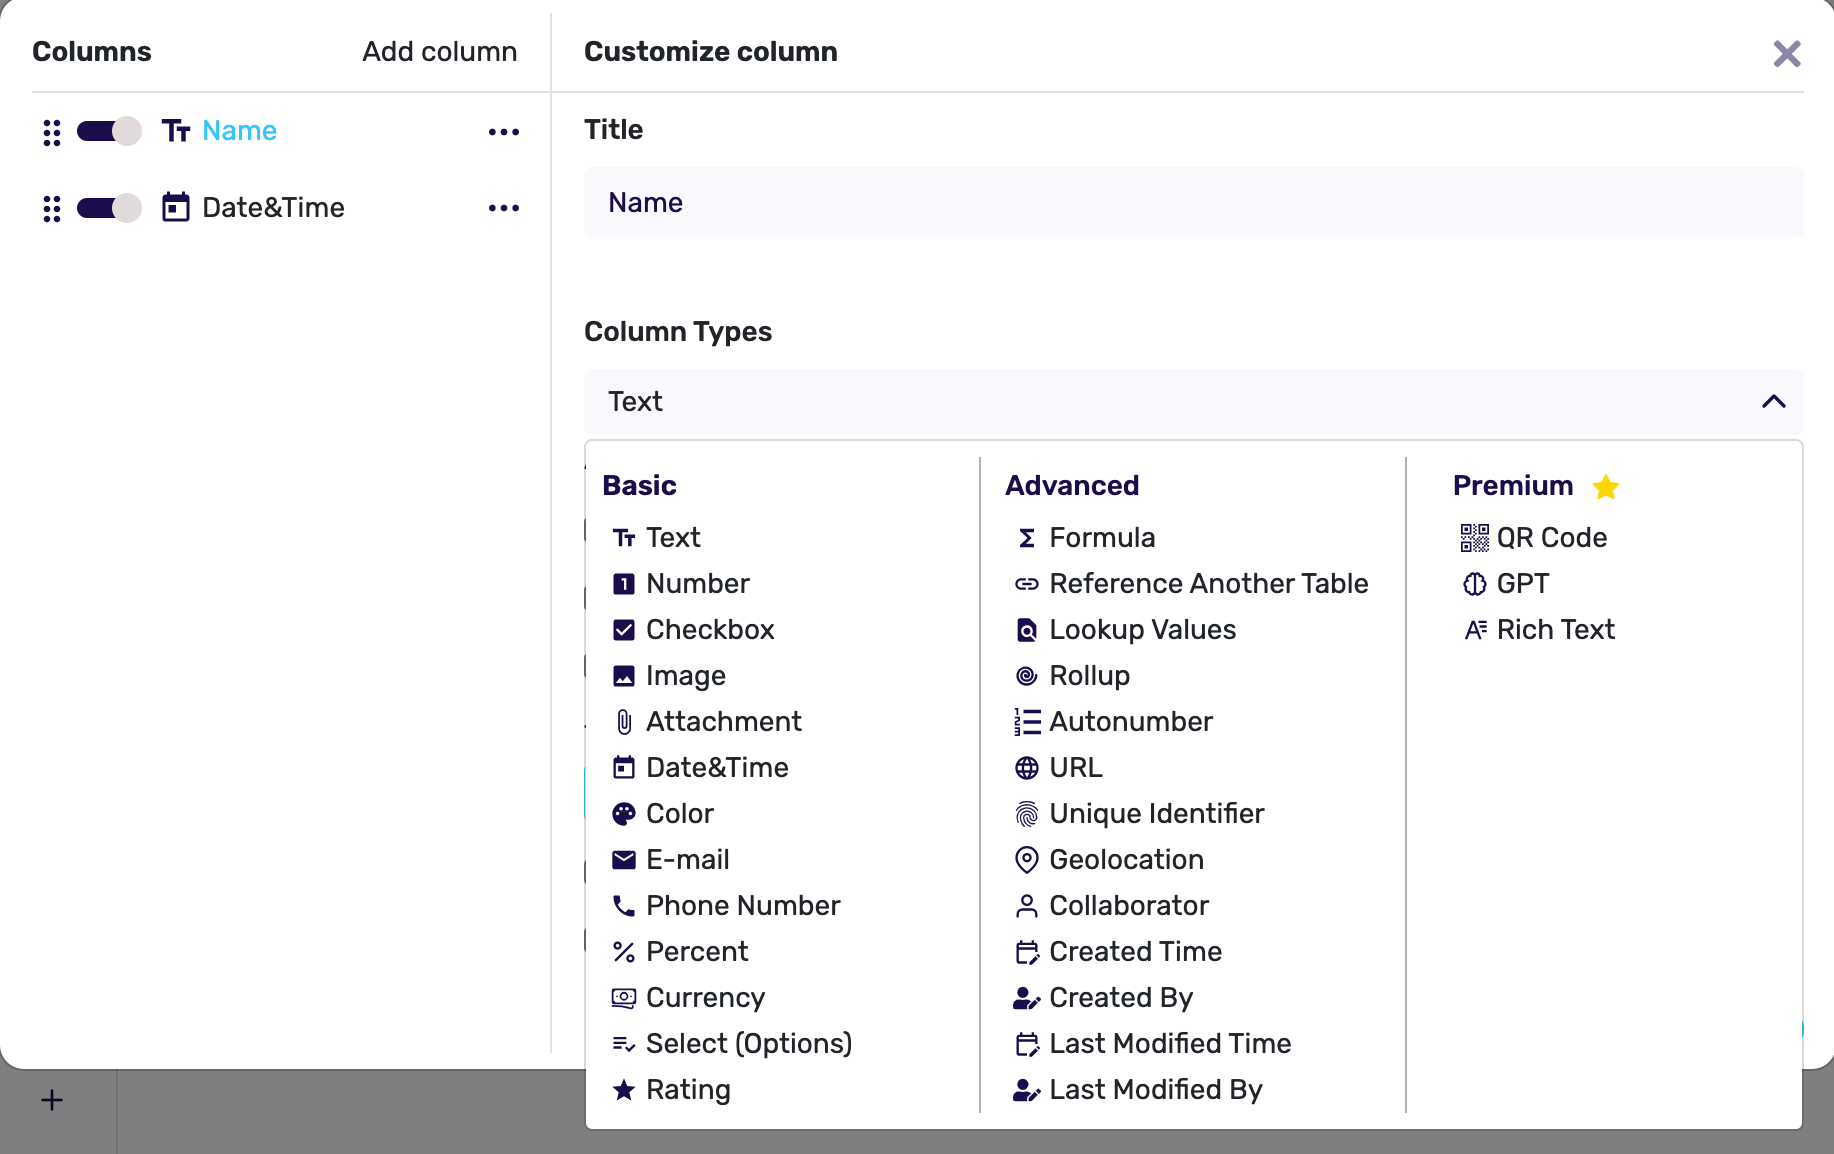Click the Title input field
Viewport: 1834px width, 1154px height.
point(1193,203)
